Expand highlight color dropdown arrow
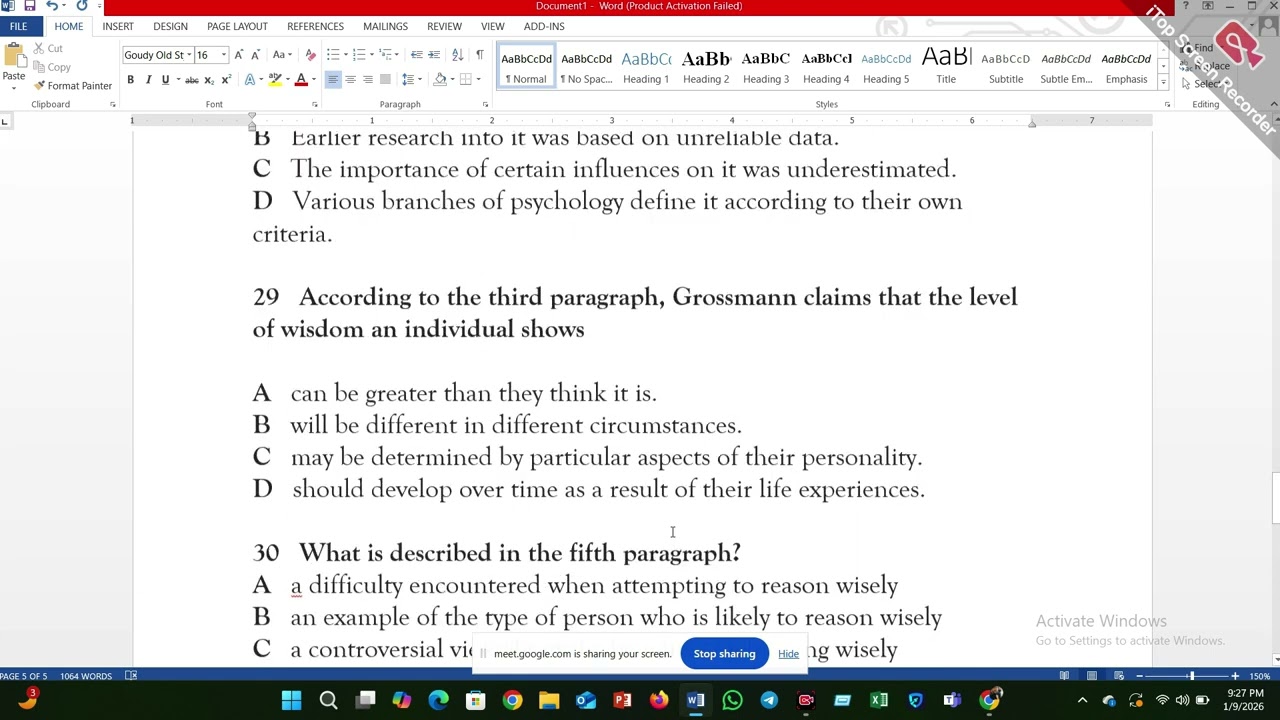 click(287, 80)
